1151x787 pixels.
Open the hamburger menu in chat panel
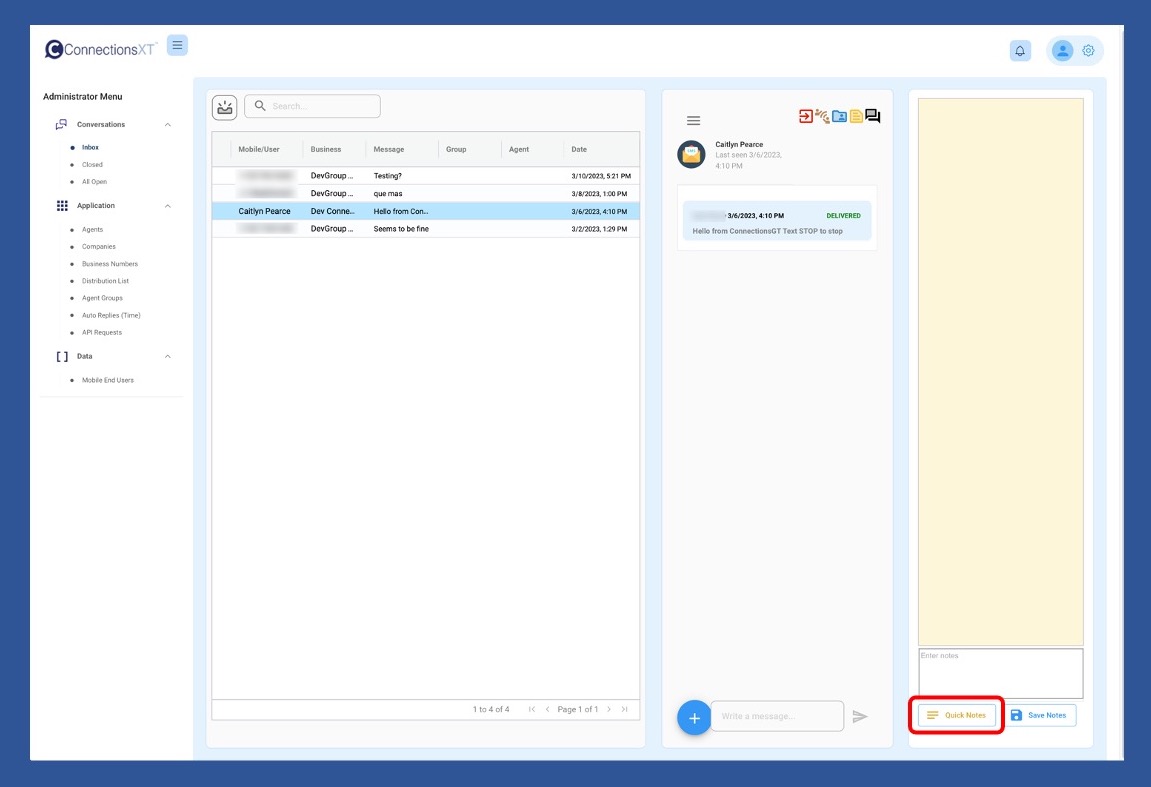(693, 120)
